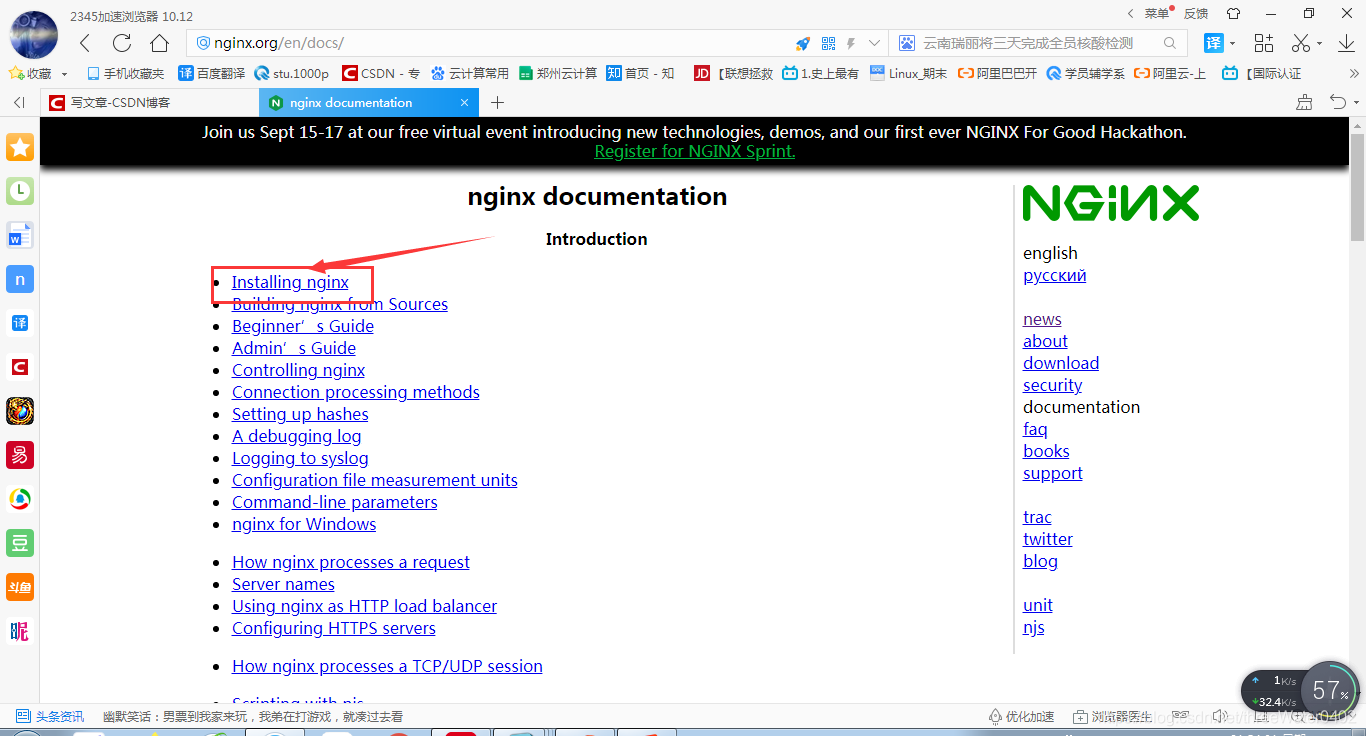Click the scissors screenshot tool icon
Screen dimensions: 1366x736
click(x=1300, y=43)
